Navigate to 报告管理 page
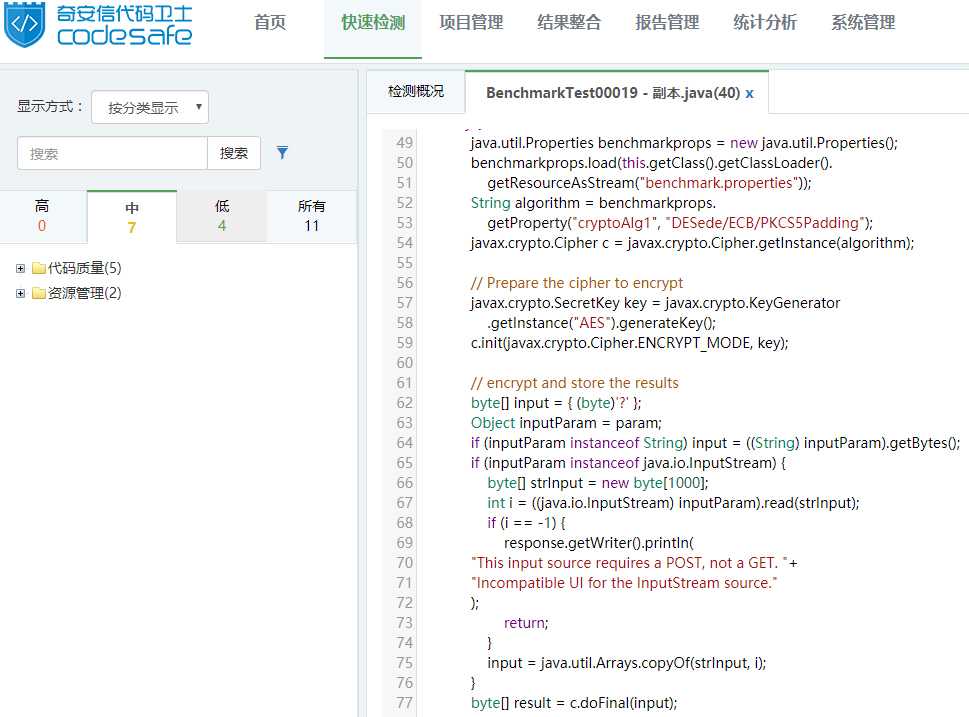969x717 pixels. (667, 23)
